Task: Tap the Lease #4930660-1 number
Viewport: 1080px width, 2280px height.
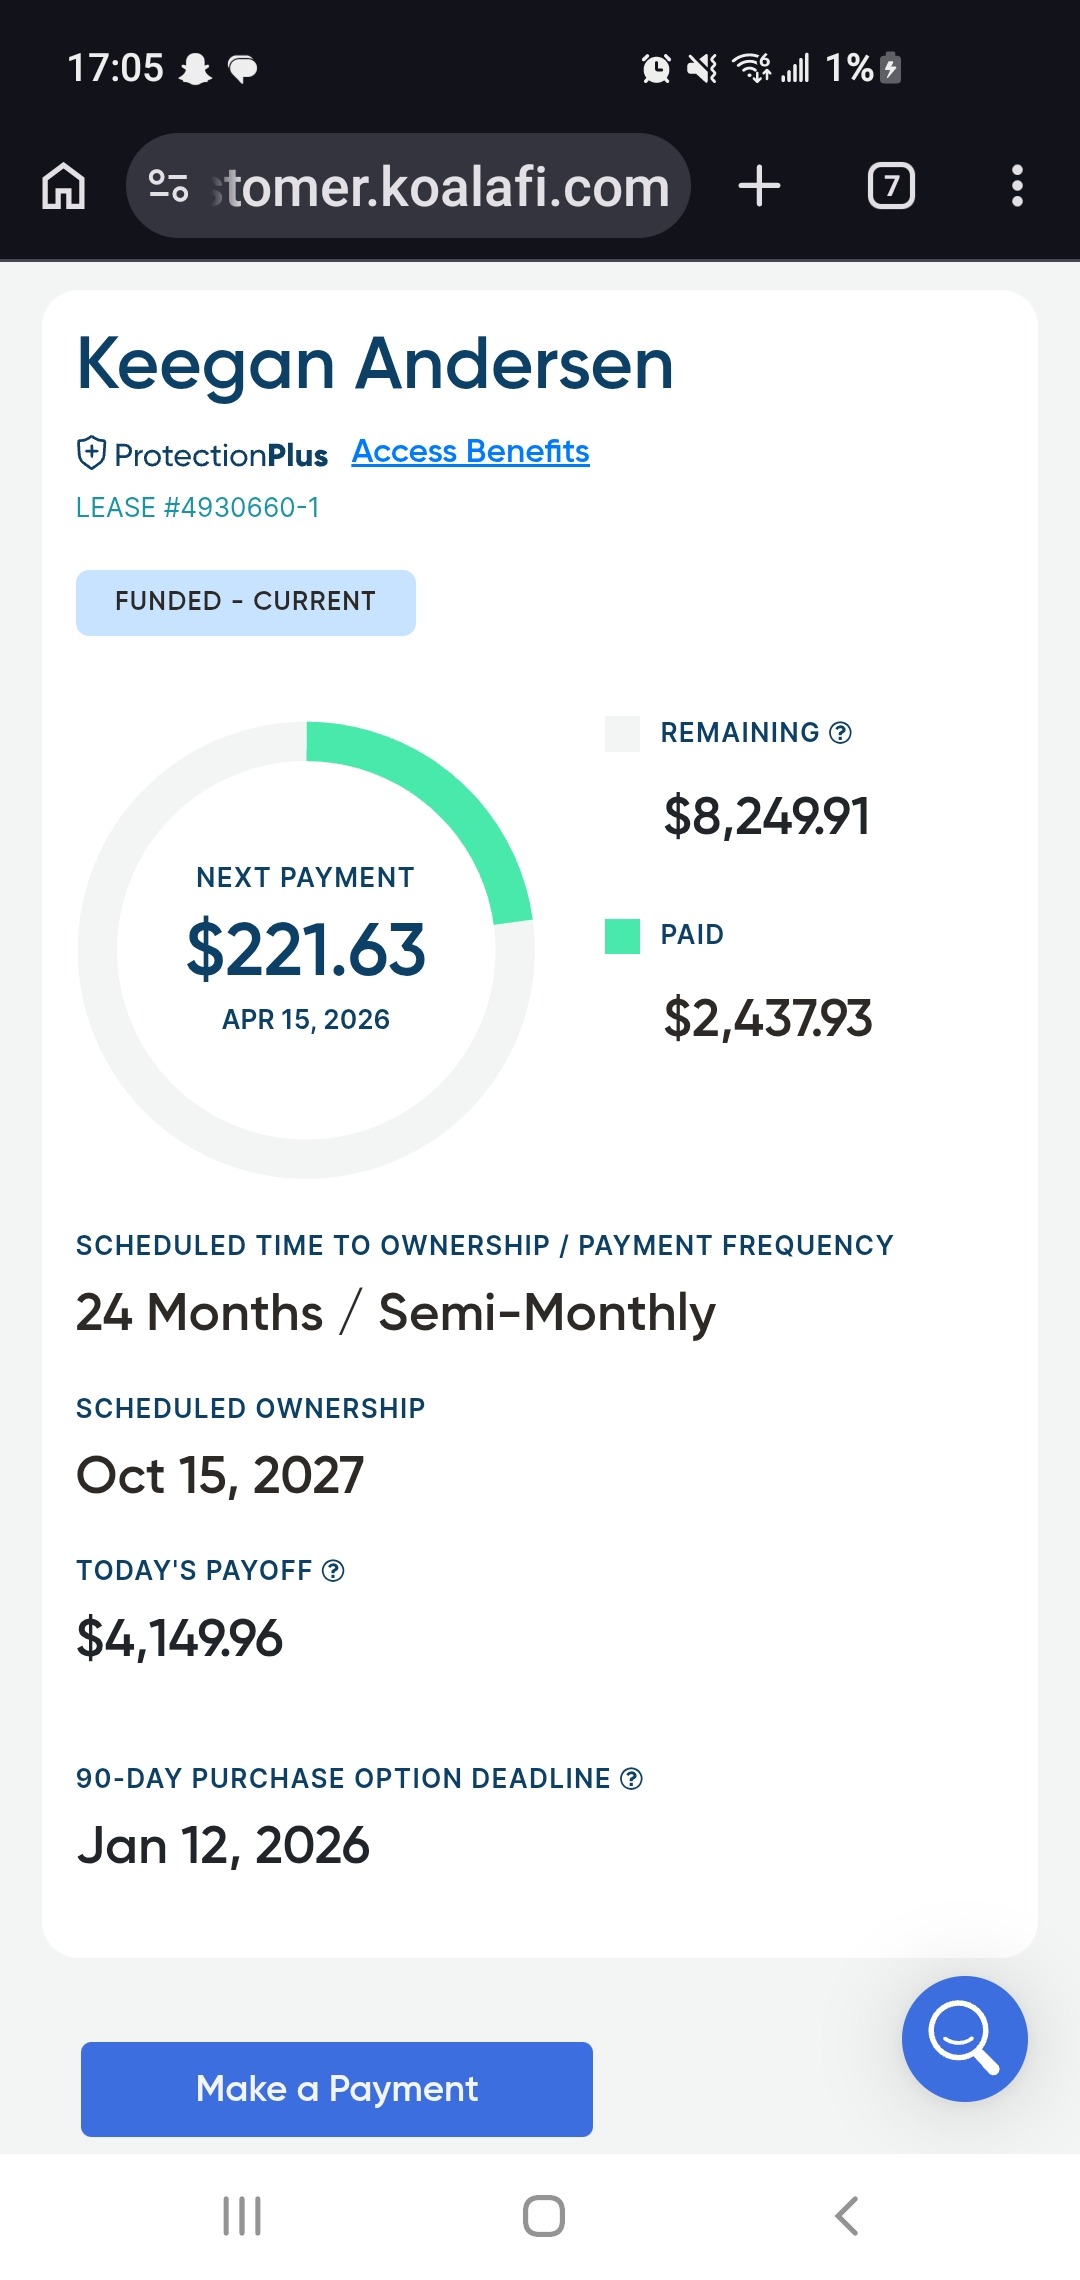Action: coord(198,508)
